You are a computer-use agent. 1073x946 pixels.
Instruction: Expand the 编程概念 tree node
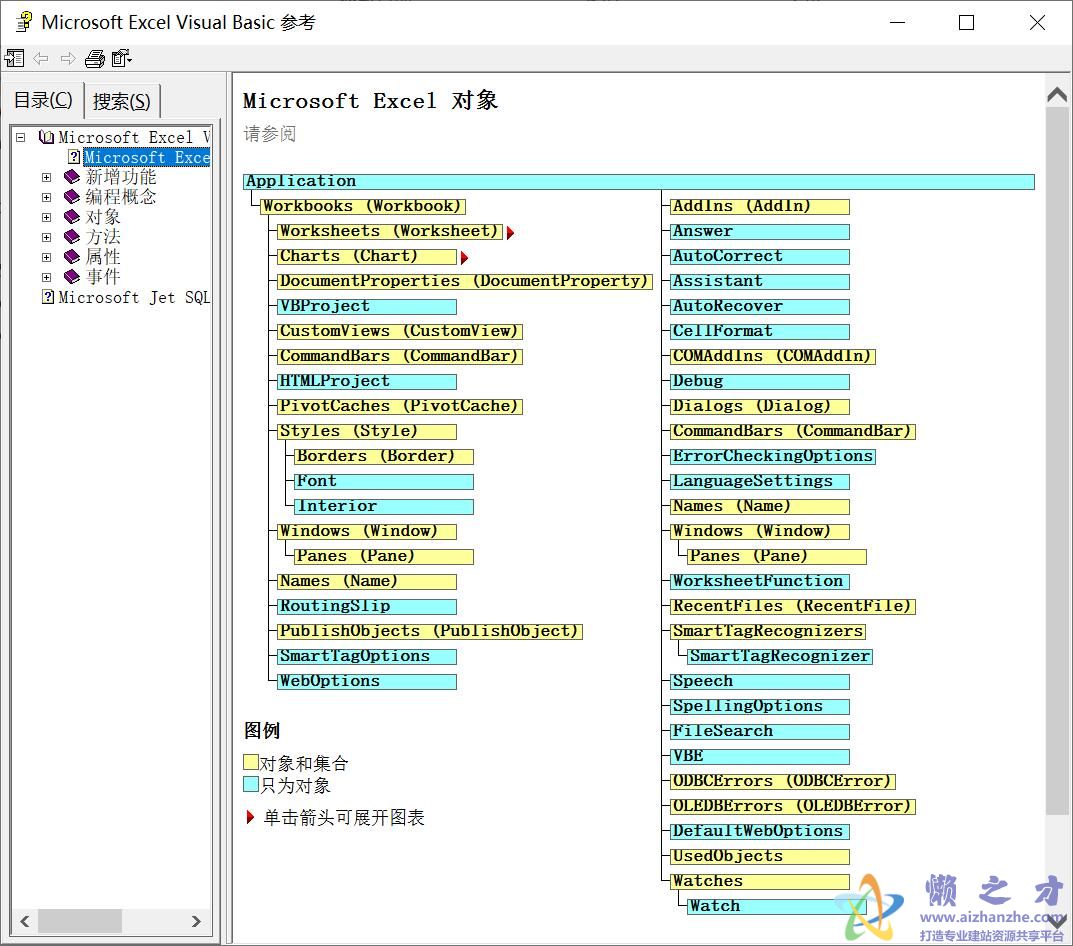tap(47, 197)
